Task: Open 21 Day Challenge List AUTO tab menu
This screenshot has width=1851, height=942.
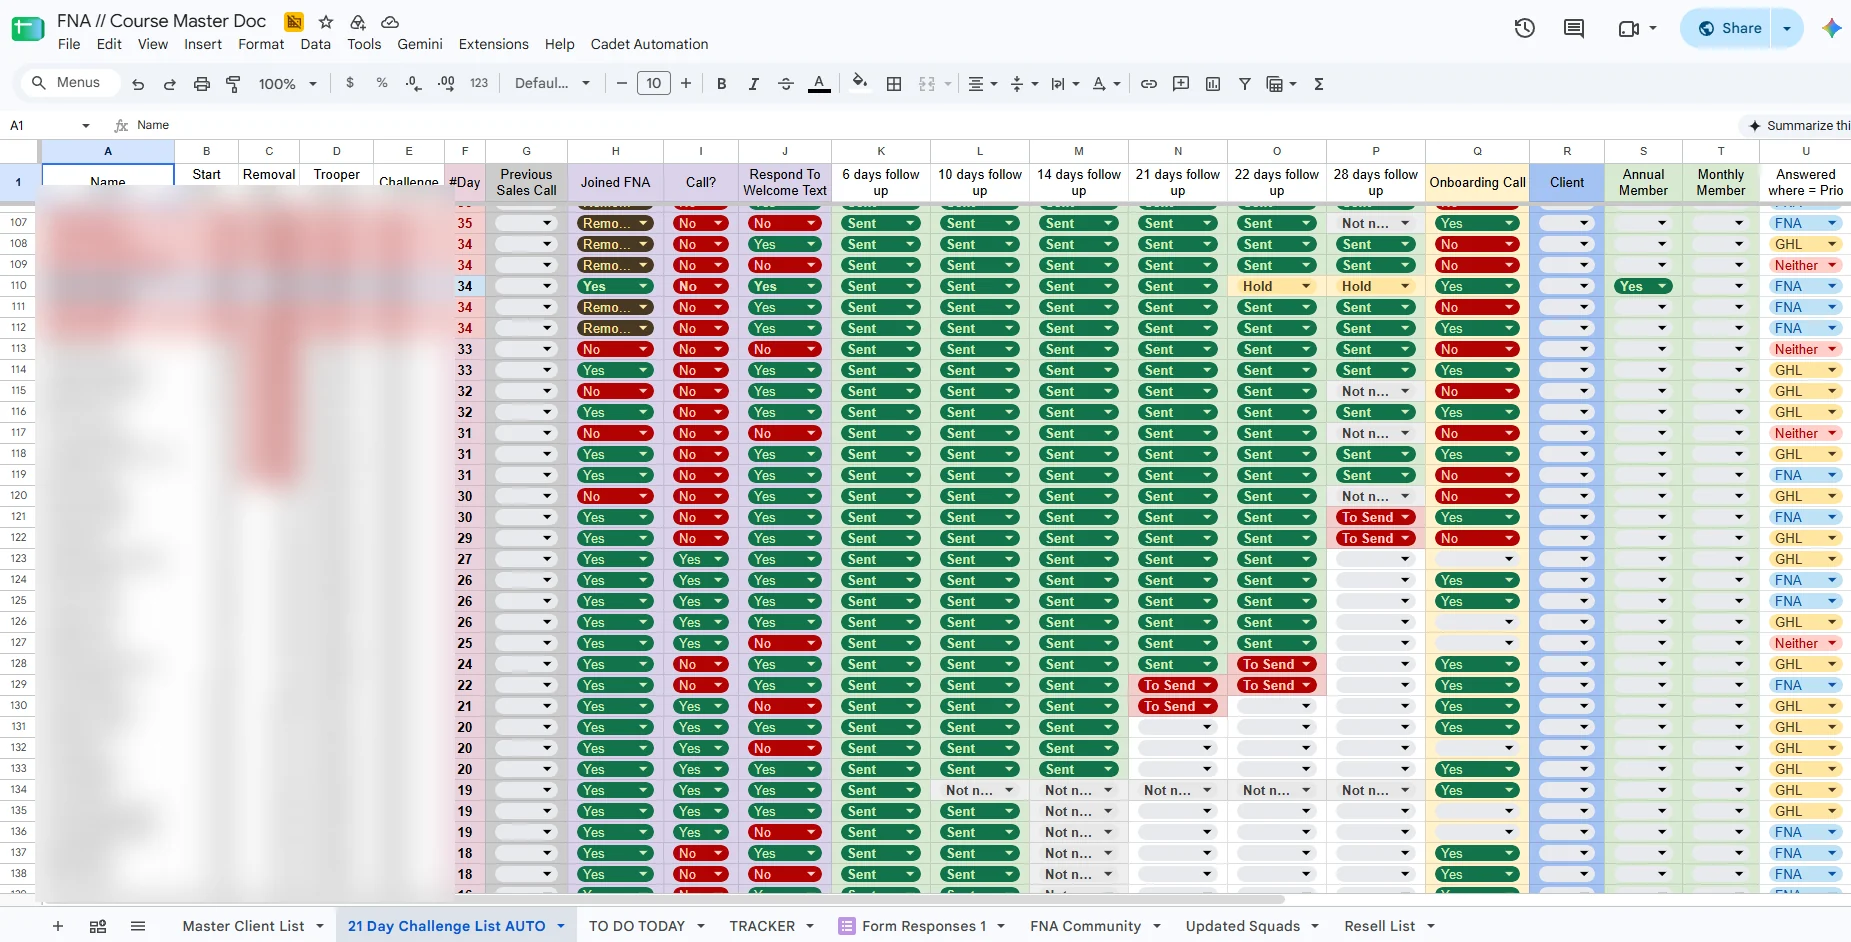Action: [x=561, y=926]
